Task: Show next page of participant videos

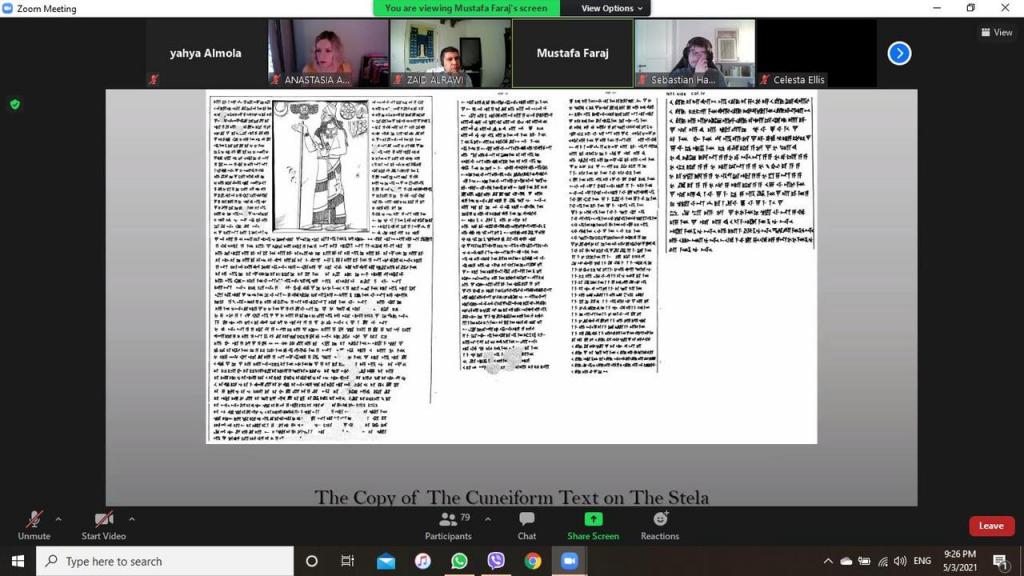Action: coord(899,53)
